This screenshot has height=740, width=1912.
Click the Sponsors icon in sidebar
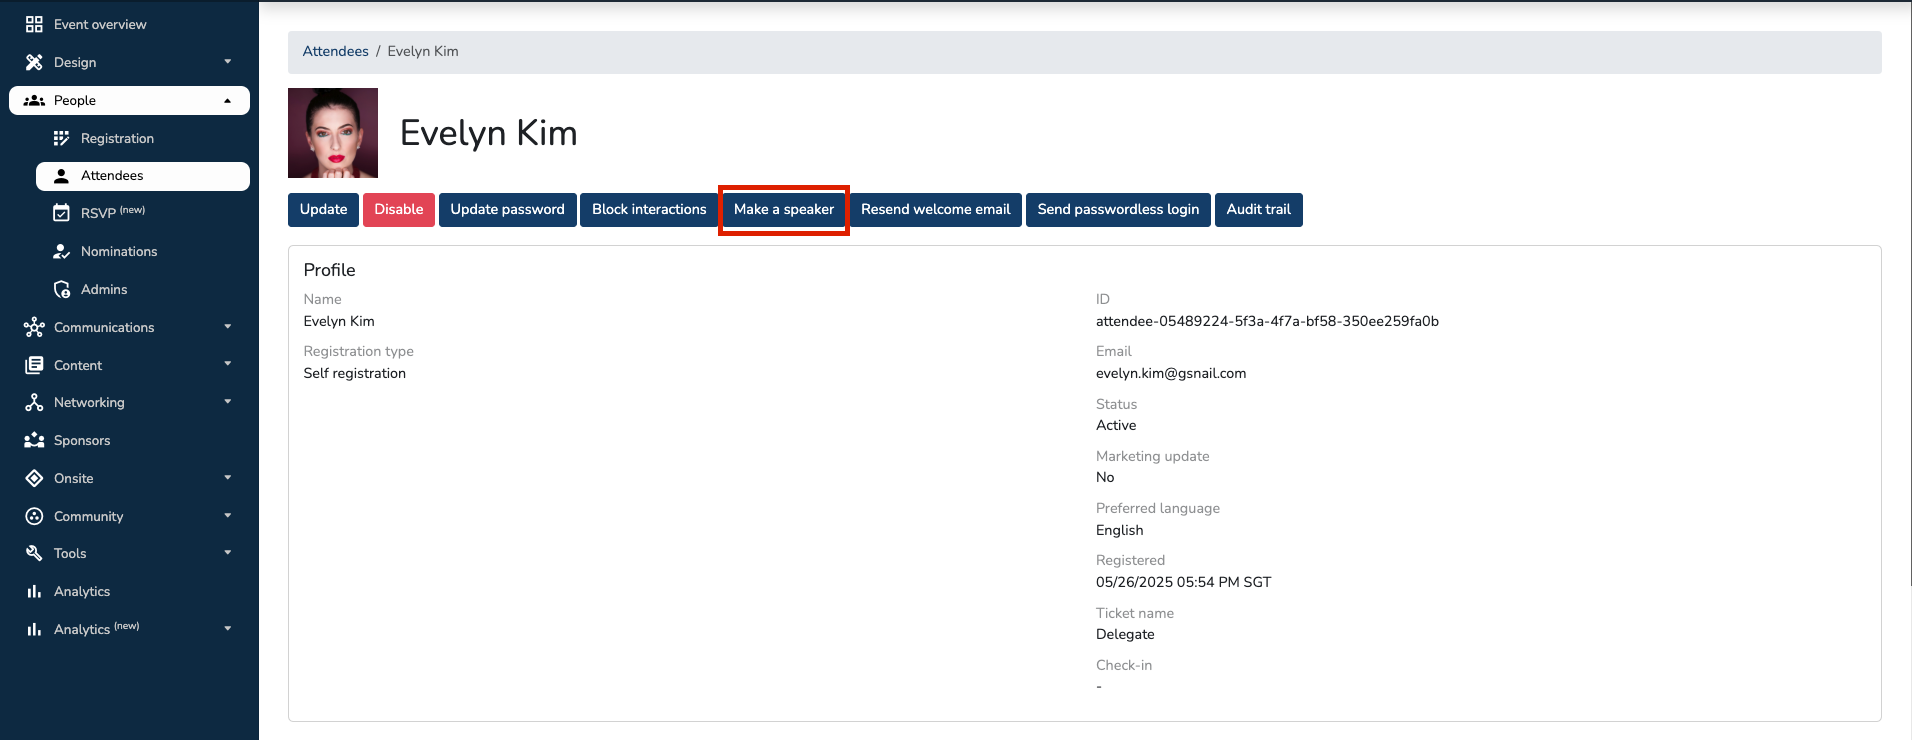[x=34, y=440]
